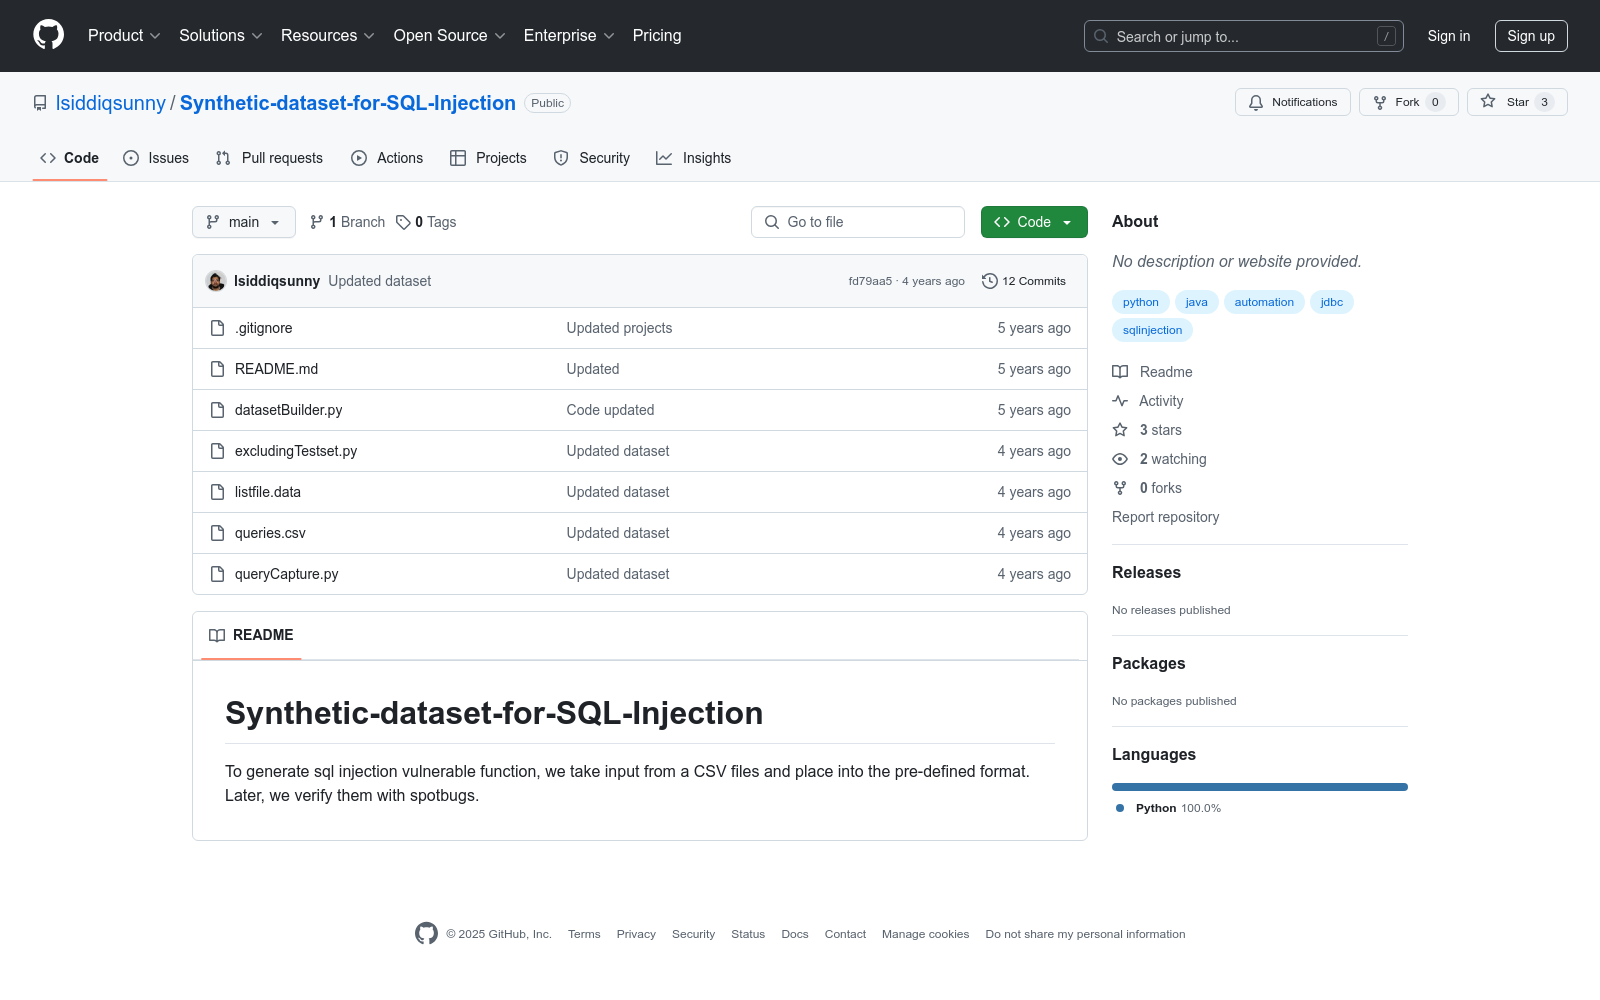The image size is (1600, 1000).
Task: Click the eye icon beside 2 watching
Action: (x=1120, y=459)
